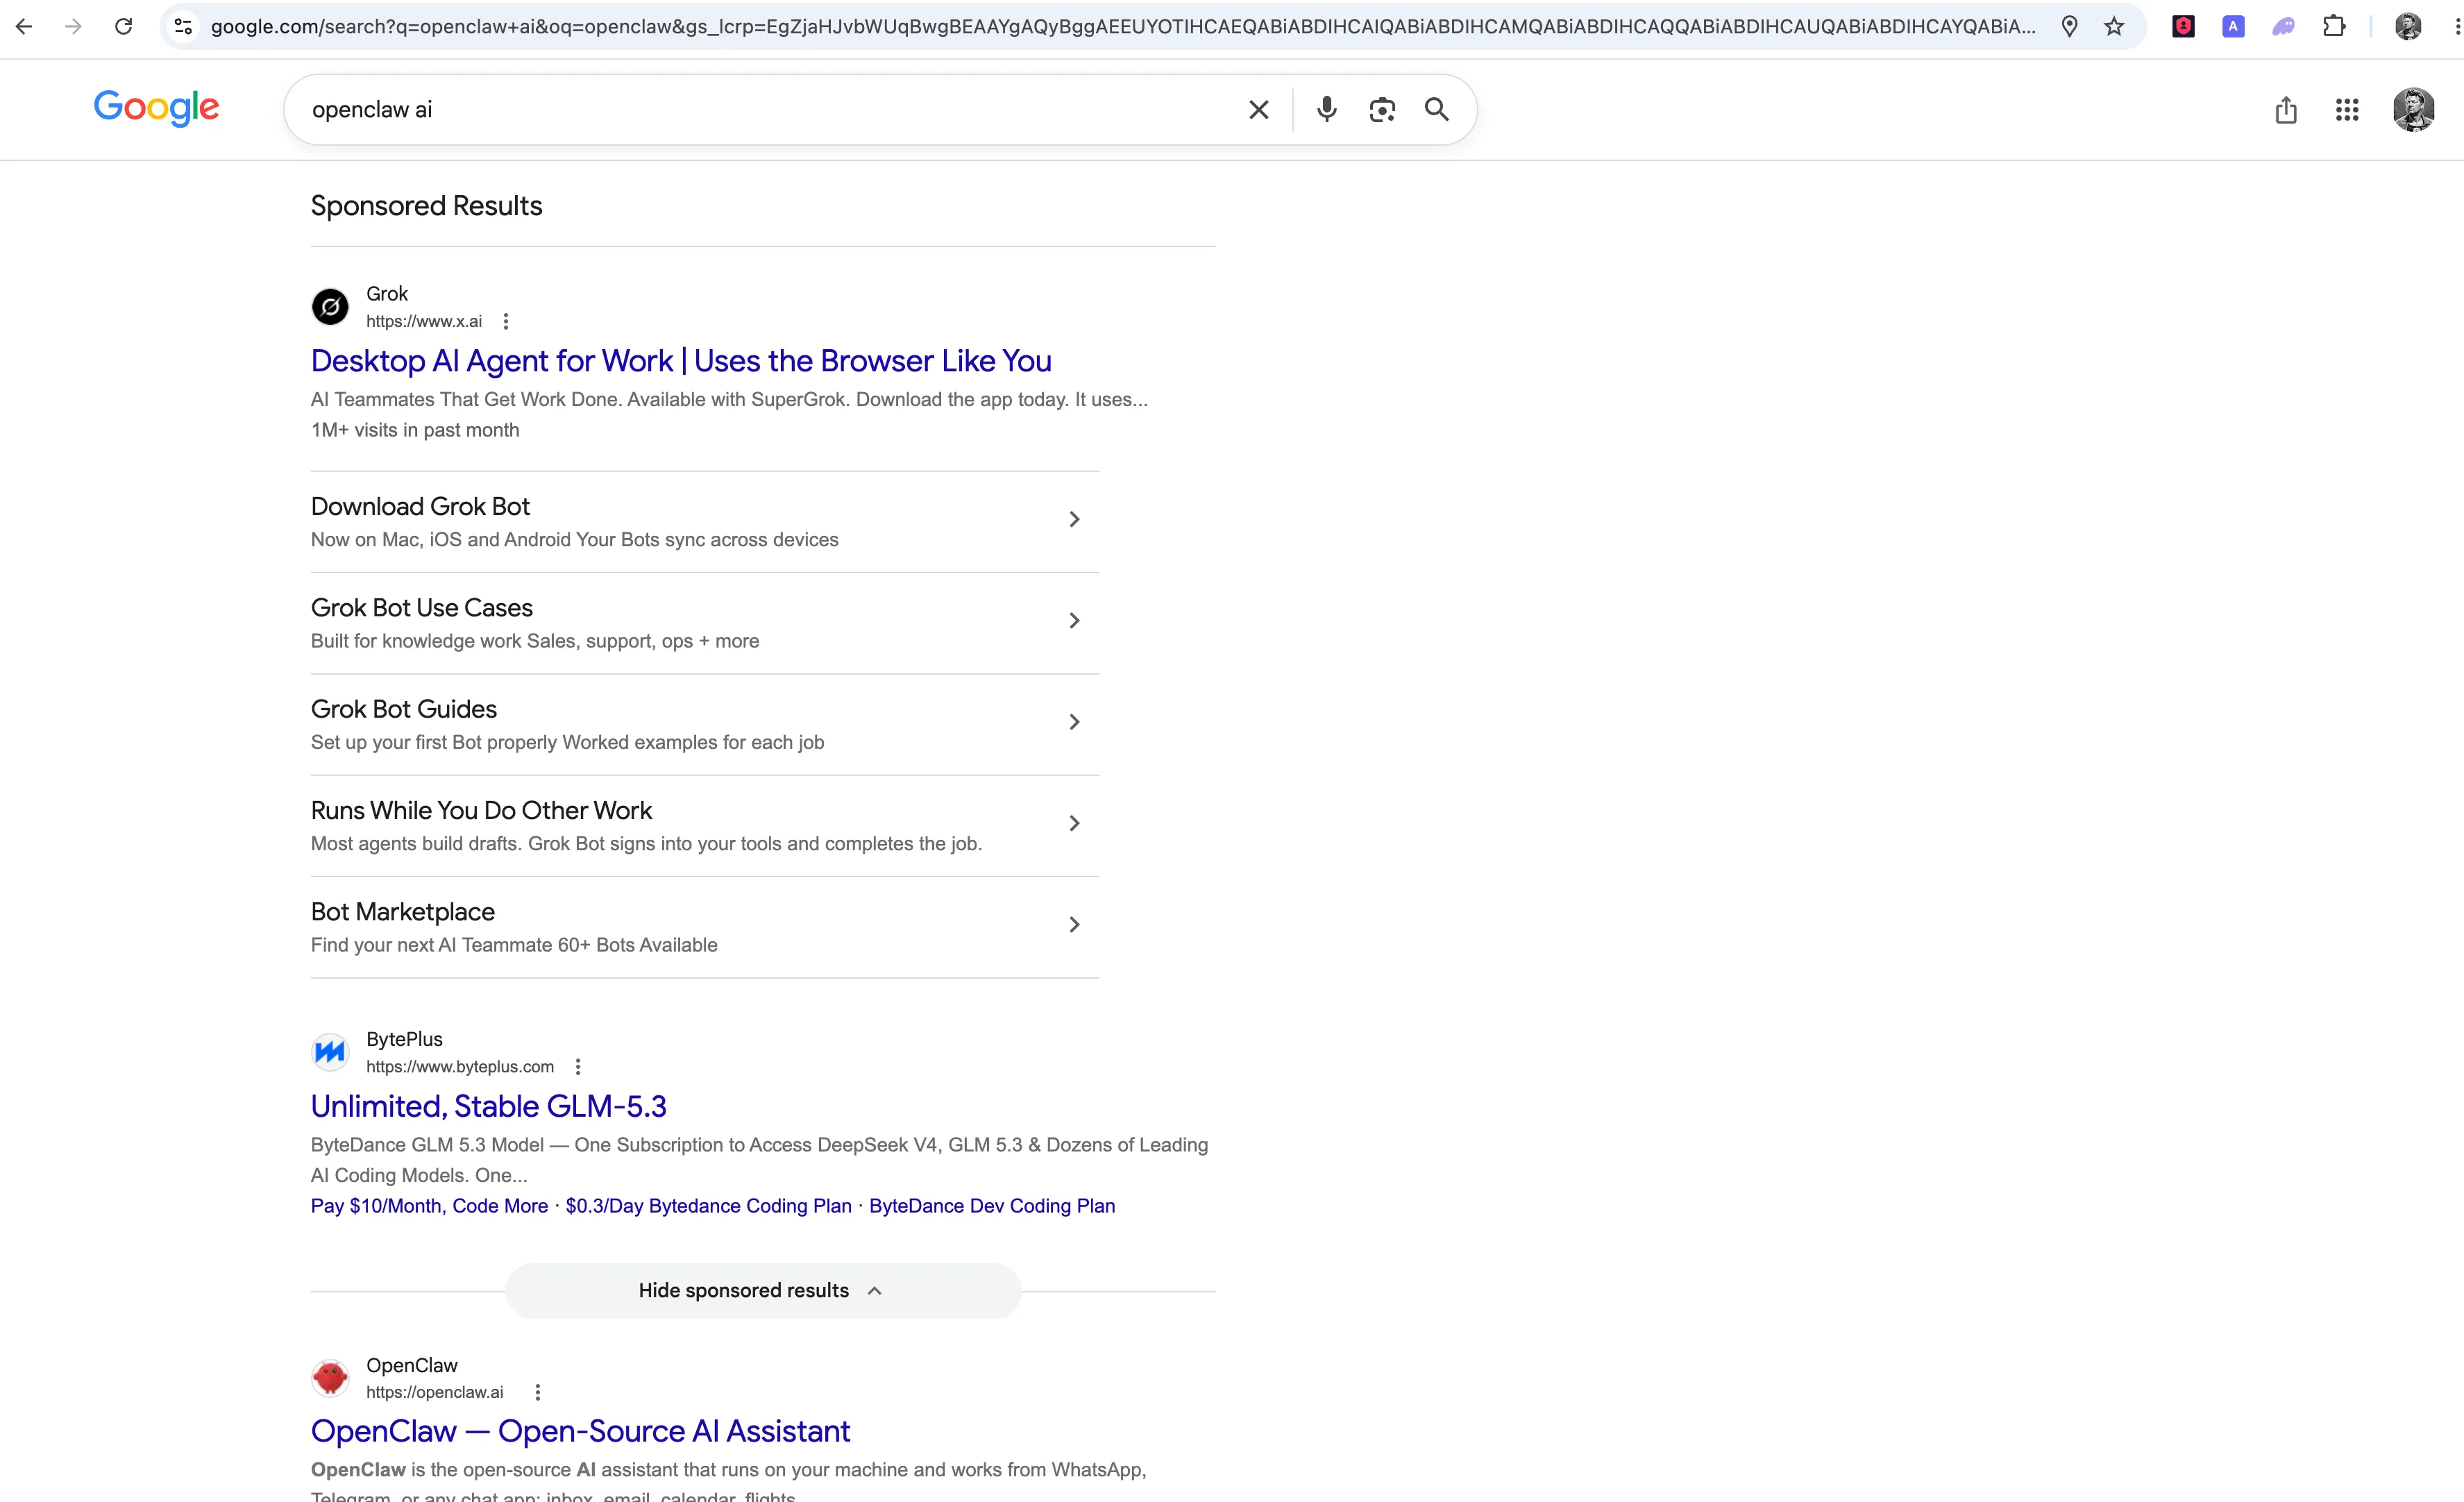Open the Google account avatar

pos(2413,110)
